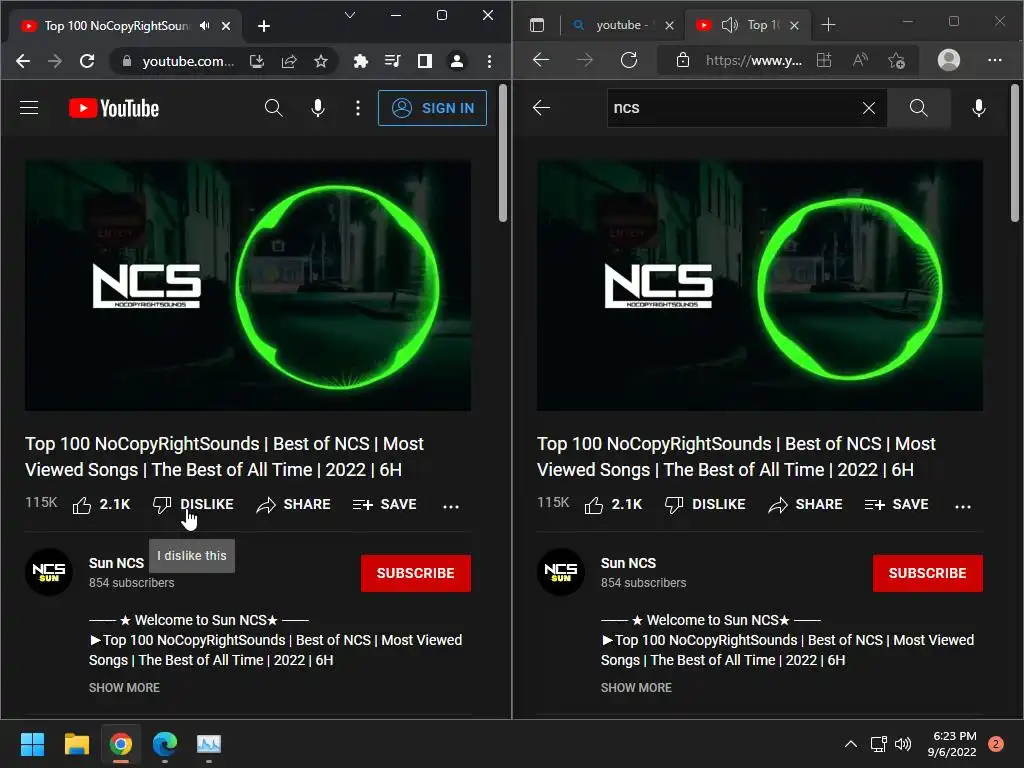Open Chrome extensions puzzle icon
The height and width of the screenshot is (768, 1024).
point(360,61)
